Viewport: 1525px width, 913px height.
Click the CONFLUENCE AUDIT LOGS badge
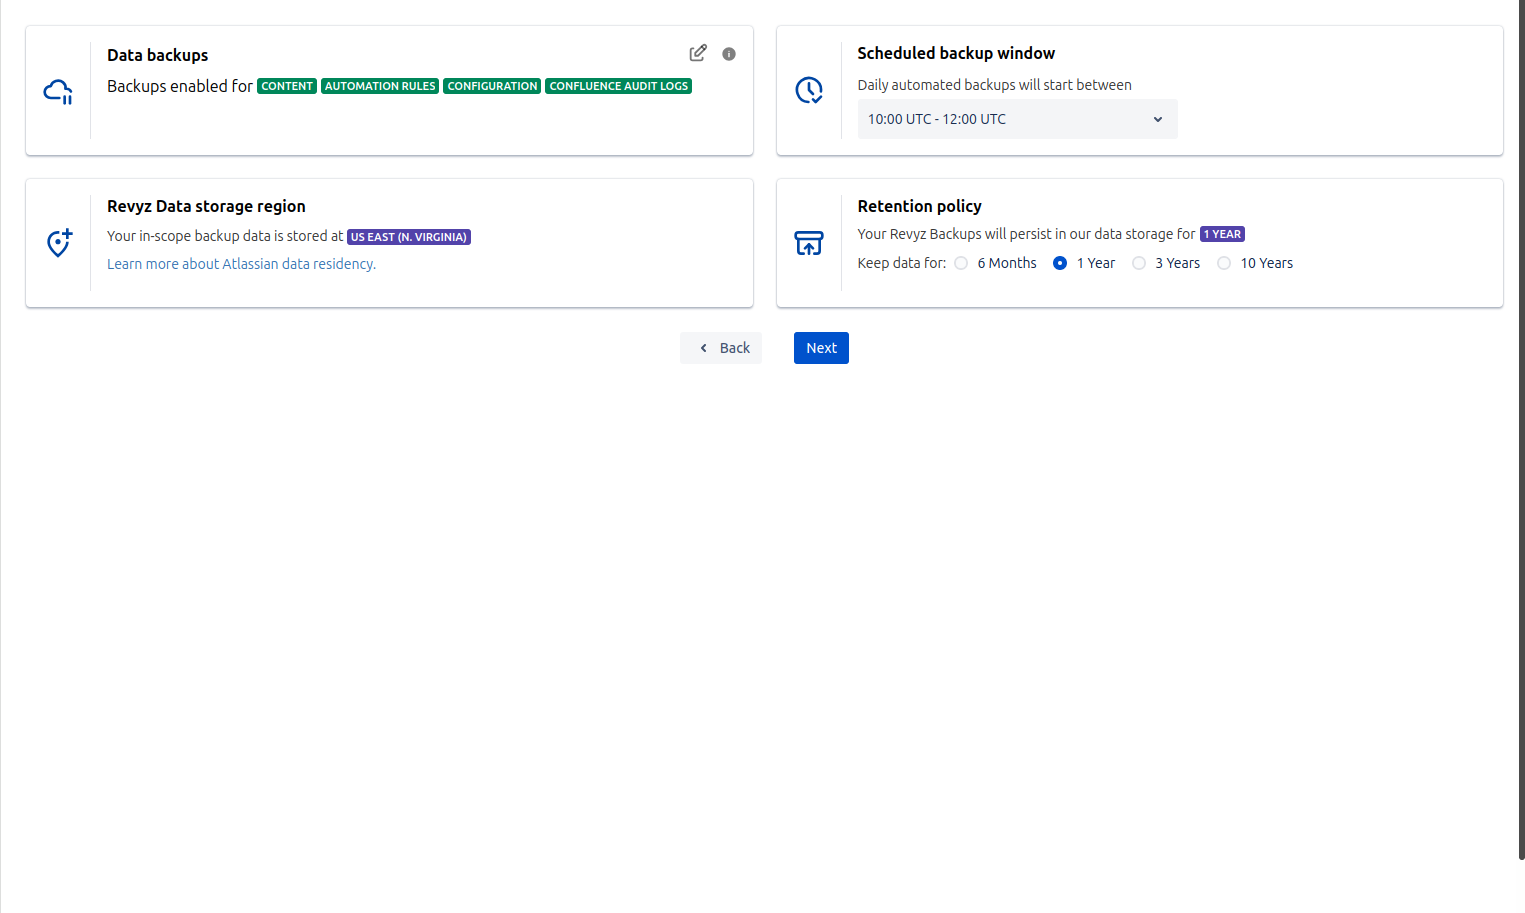pos(618,86)
